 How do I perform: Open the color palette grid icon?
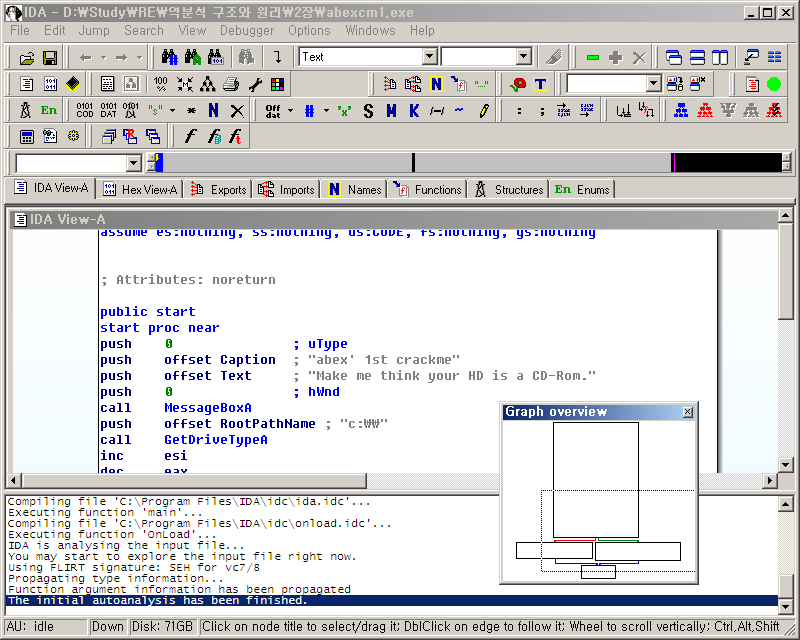tap(278, 84)
